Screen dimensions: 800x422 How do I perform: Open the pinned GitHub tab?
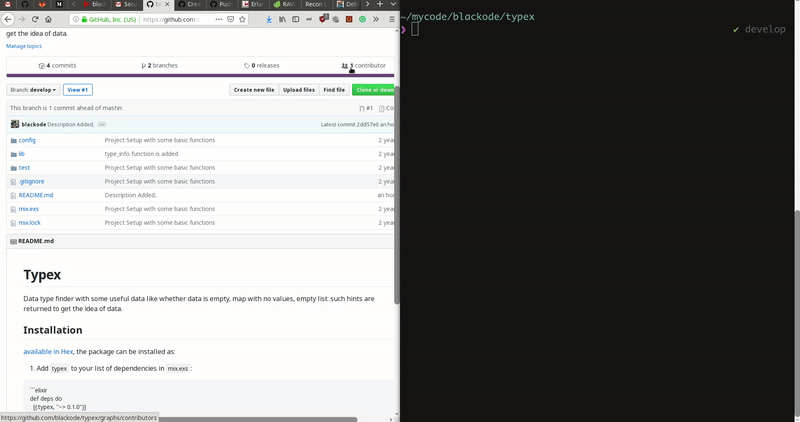coord(24,4)
